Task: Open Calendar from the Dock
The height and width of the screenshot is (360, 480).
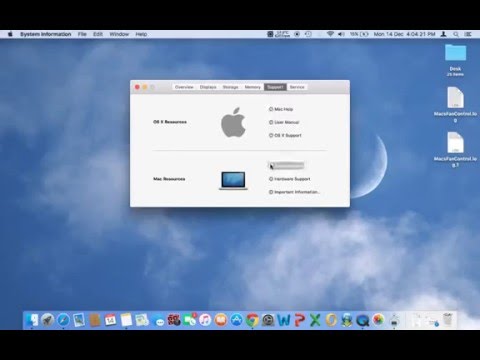Action: pyautogui.click(x=110, y=320)
